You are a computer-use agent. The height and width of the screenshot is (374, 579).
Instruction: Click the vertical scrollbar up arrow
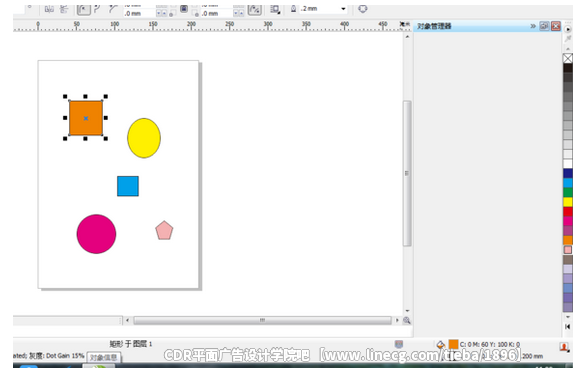pos(407,37)
